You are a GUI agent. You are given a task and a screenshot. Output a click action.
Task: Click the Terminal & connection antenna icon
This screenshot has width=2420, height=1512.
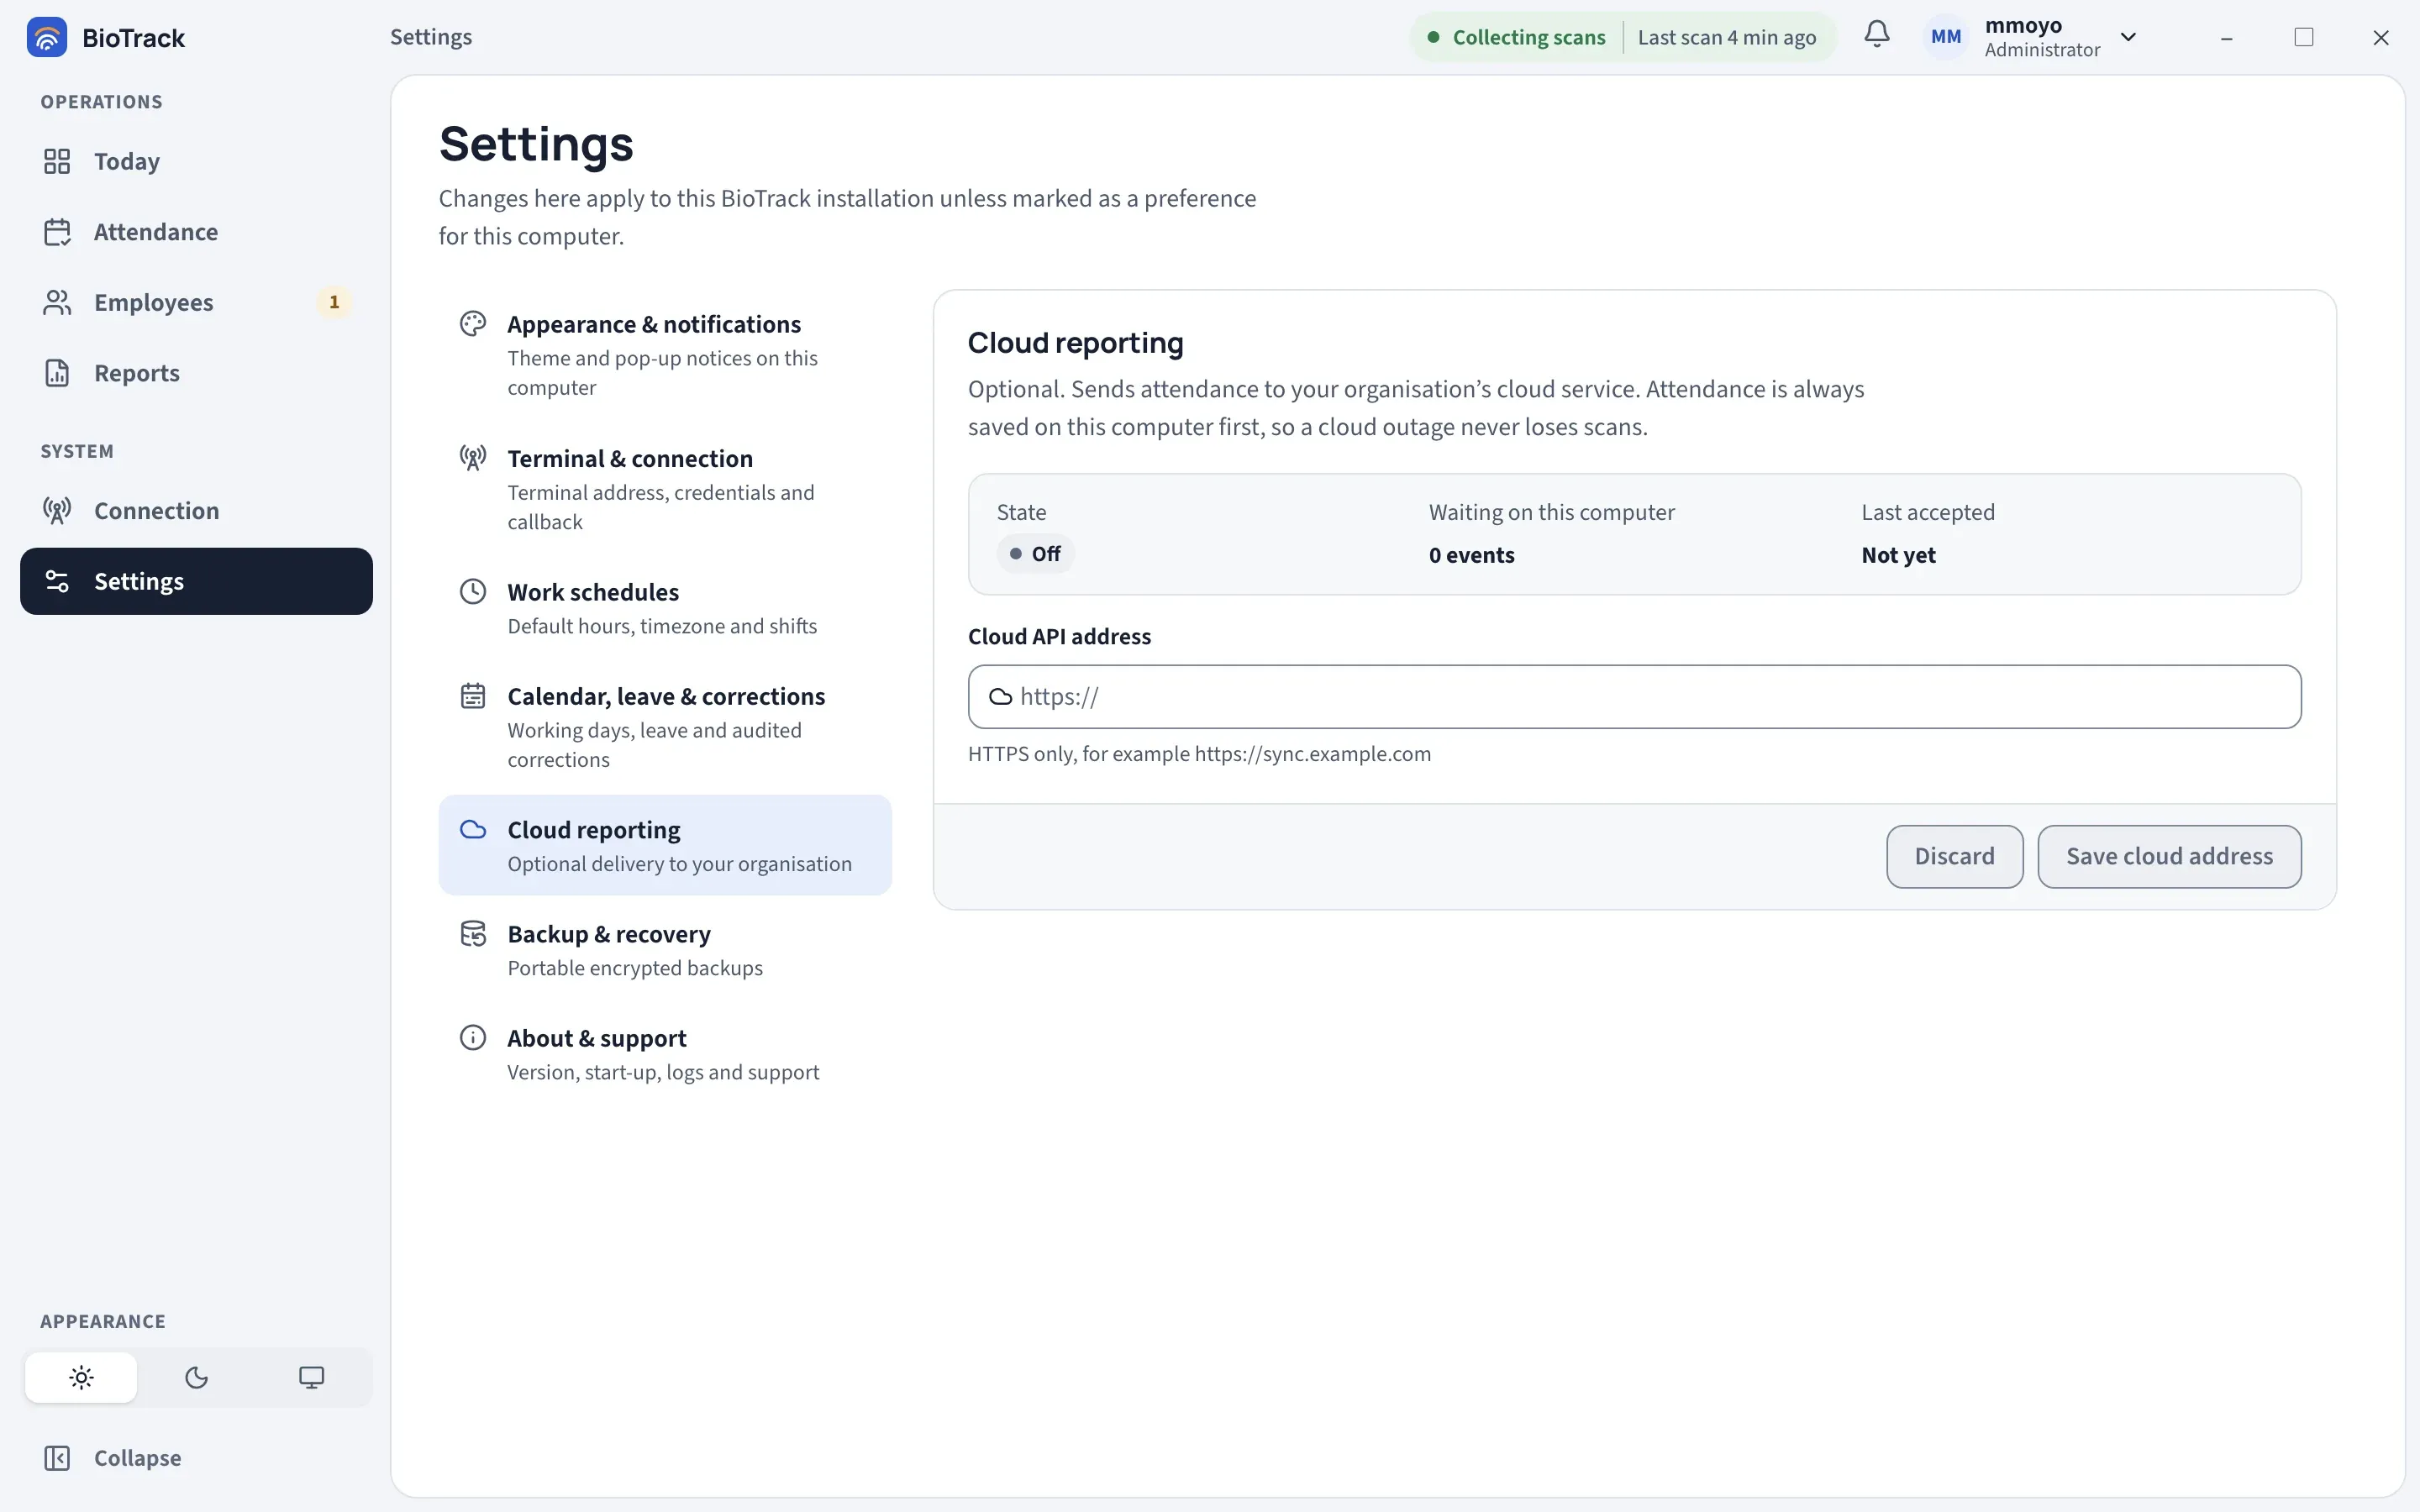pyautogui.click(x=473, y=458)
